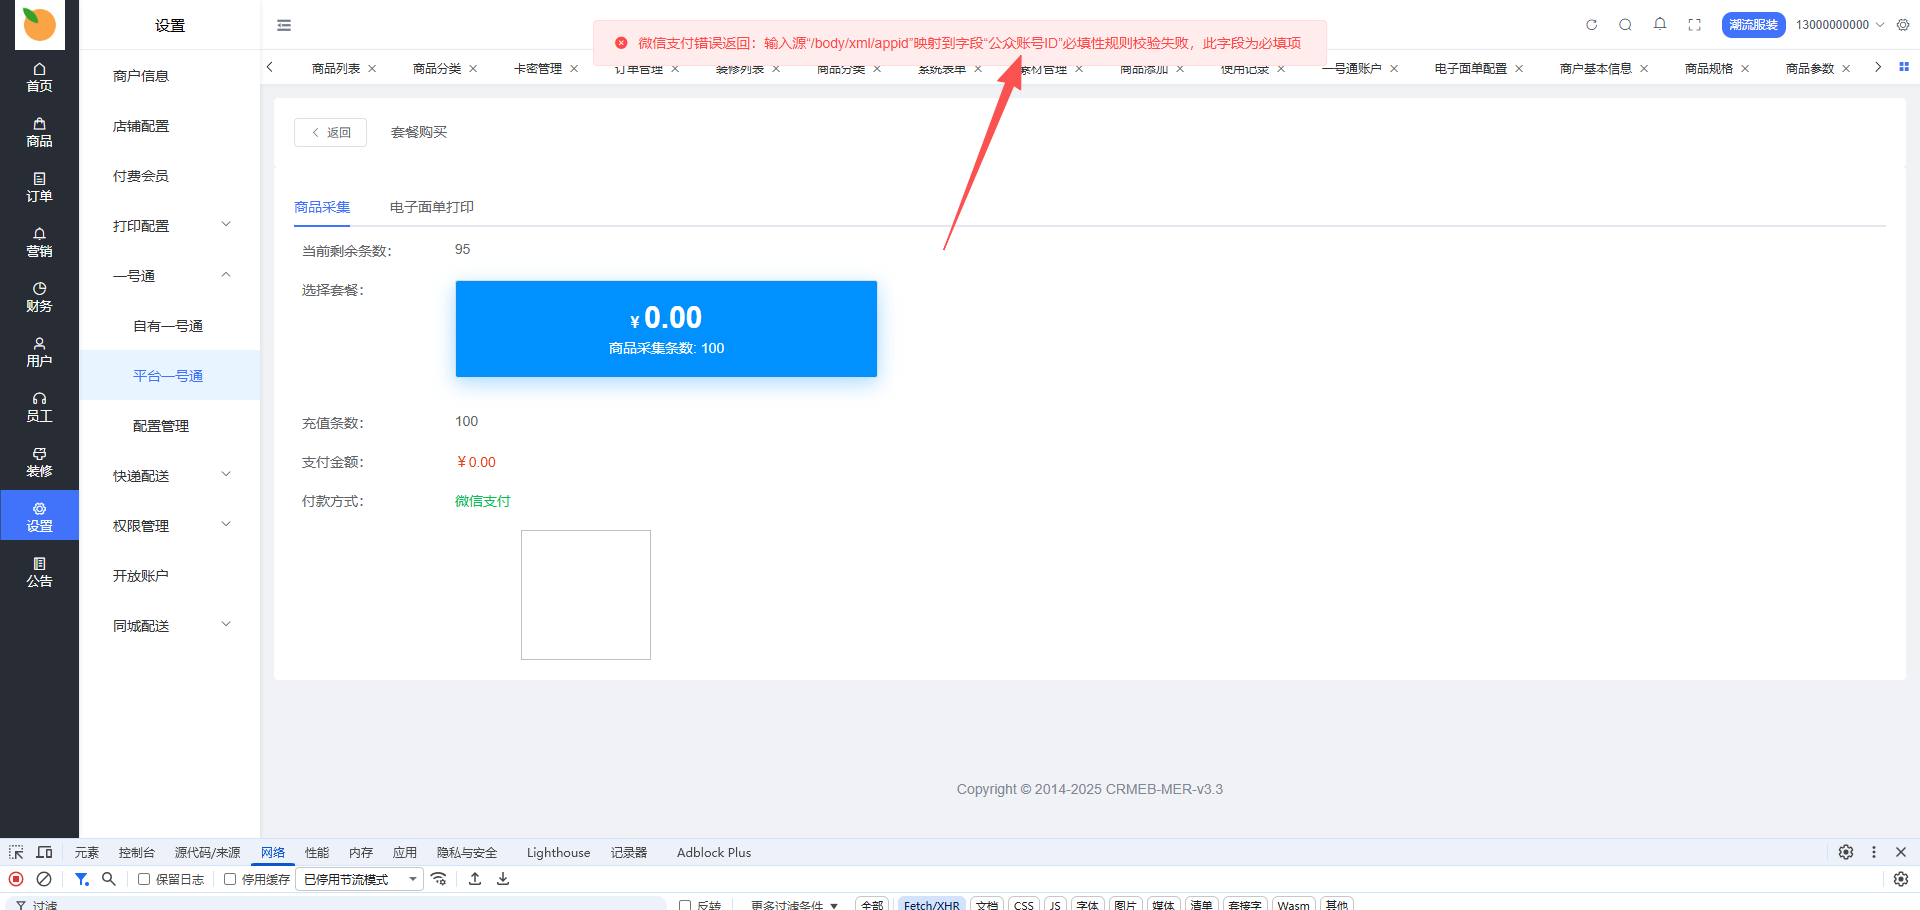
Task: Switch to the 电子面单打印 tab
Action: coord(431,207)
